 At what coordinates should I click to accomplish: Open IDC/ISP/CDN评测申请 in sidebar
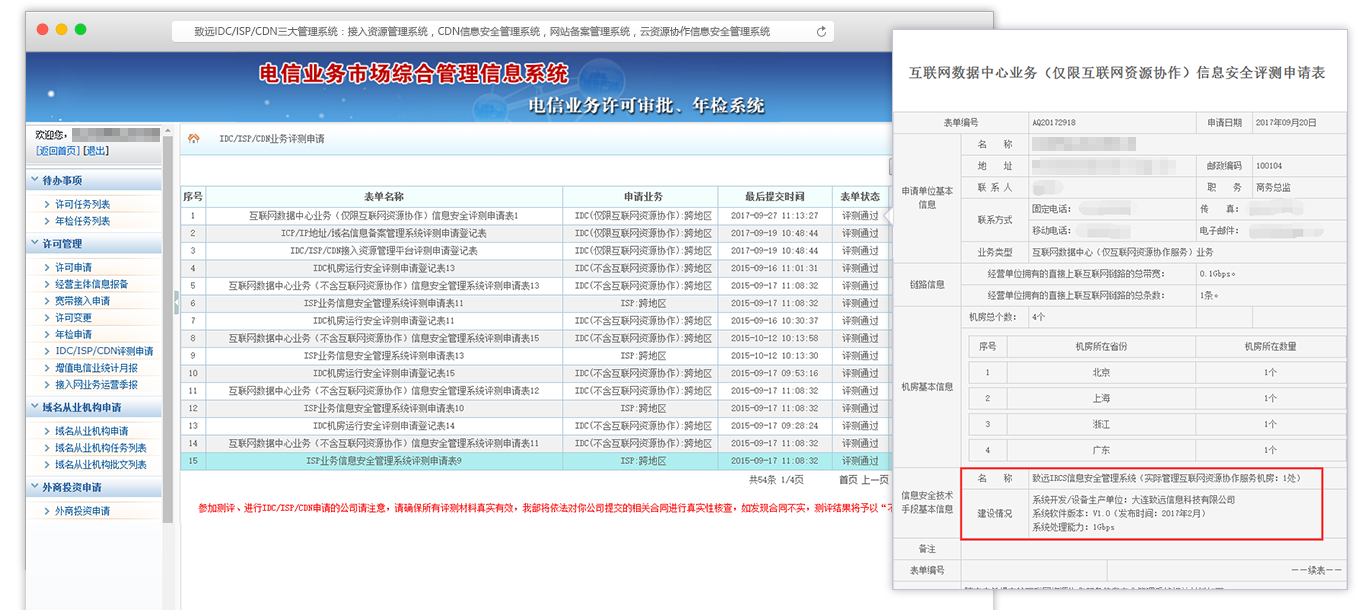point(104,351)
